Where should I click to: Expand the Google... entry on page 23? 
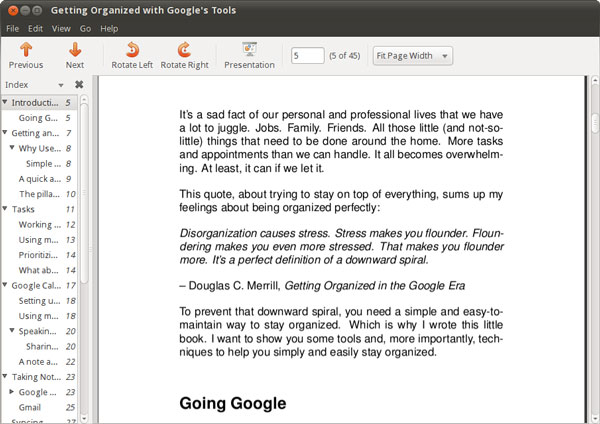12,391
